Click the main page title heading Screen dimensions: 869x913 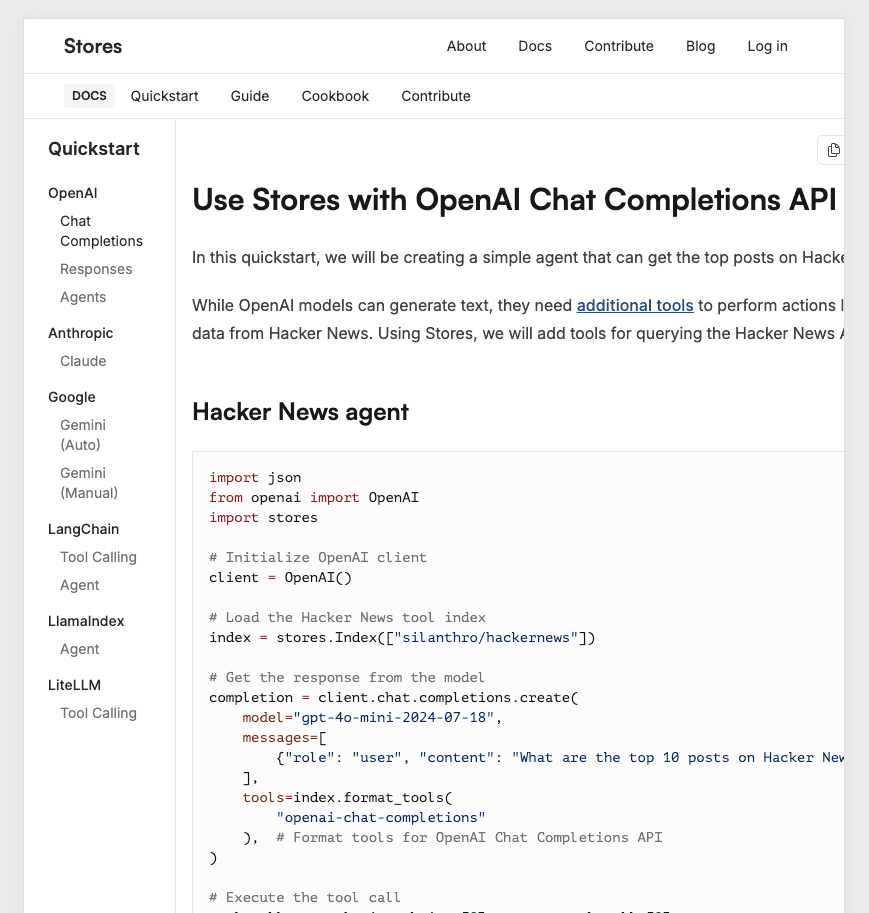pyautogui.click(x=514, y=200)
